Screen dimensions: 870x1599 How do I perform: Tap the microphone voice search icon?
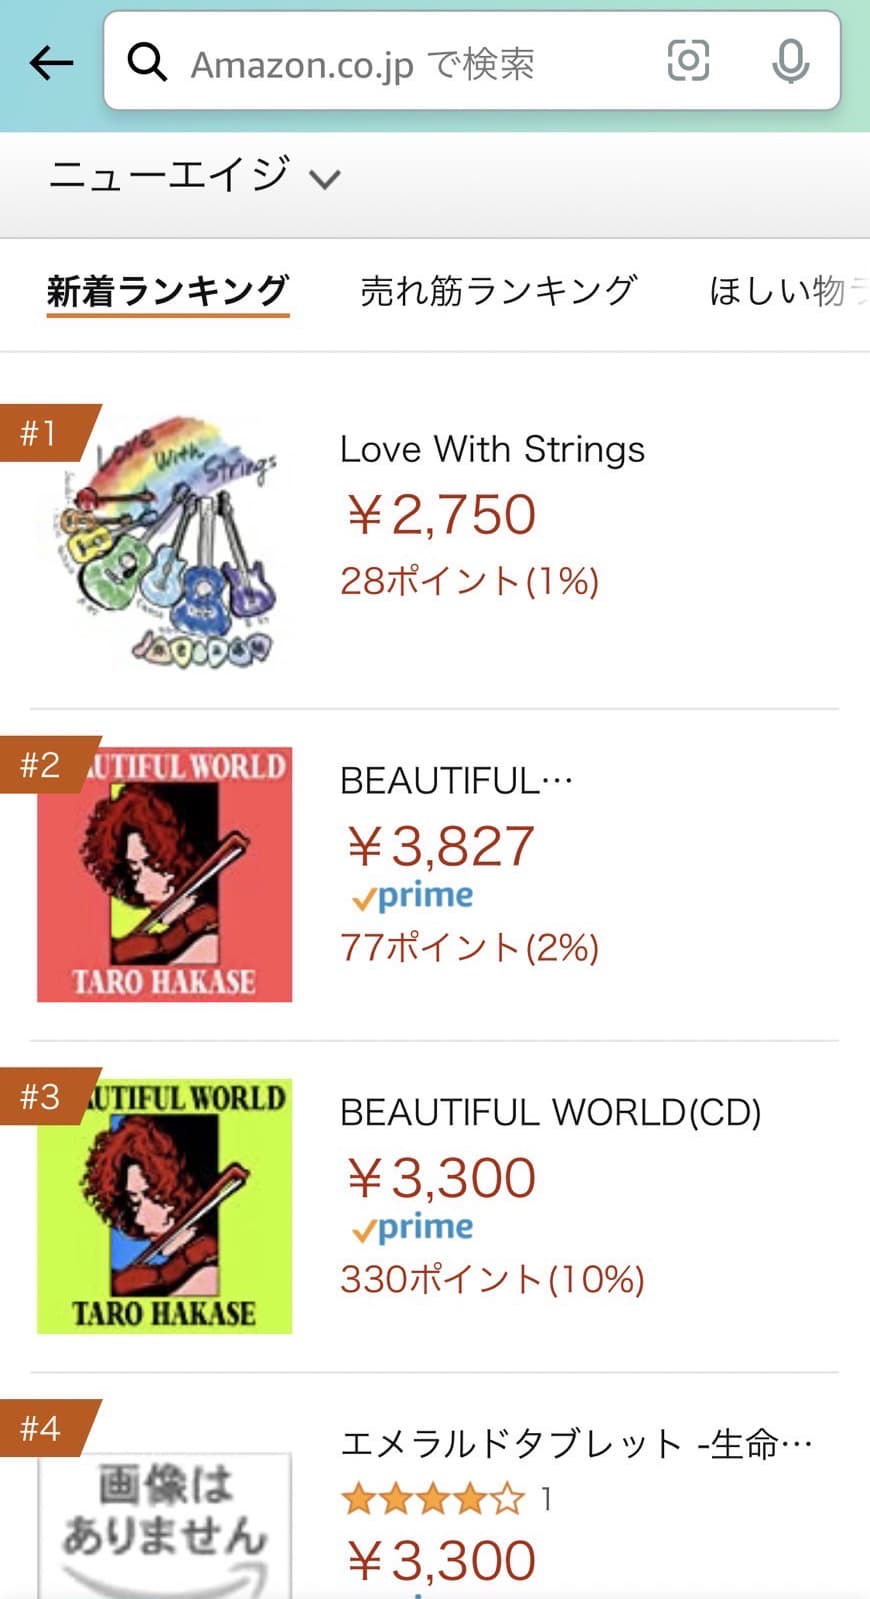coord(790,62)
